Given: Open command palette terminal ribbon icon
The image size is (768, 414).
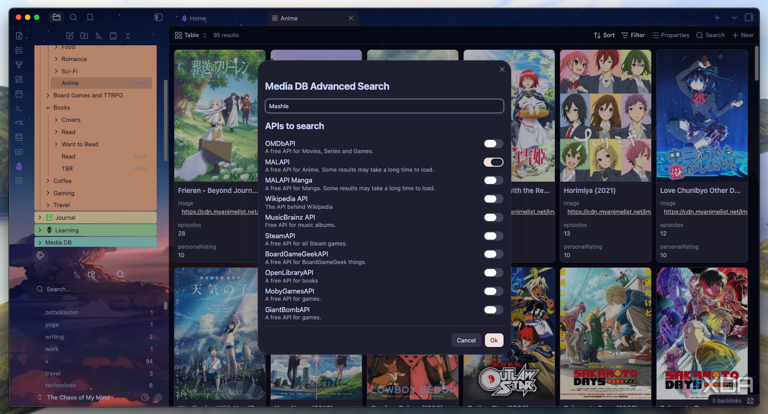Looking at the screenshot, I should pyautogui.click(x=19, y=108).
